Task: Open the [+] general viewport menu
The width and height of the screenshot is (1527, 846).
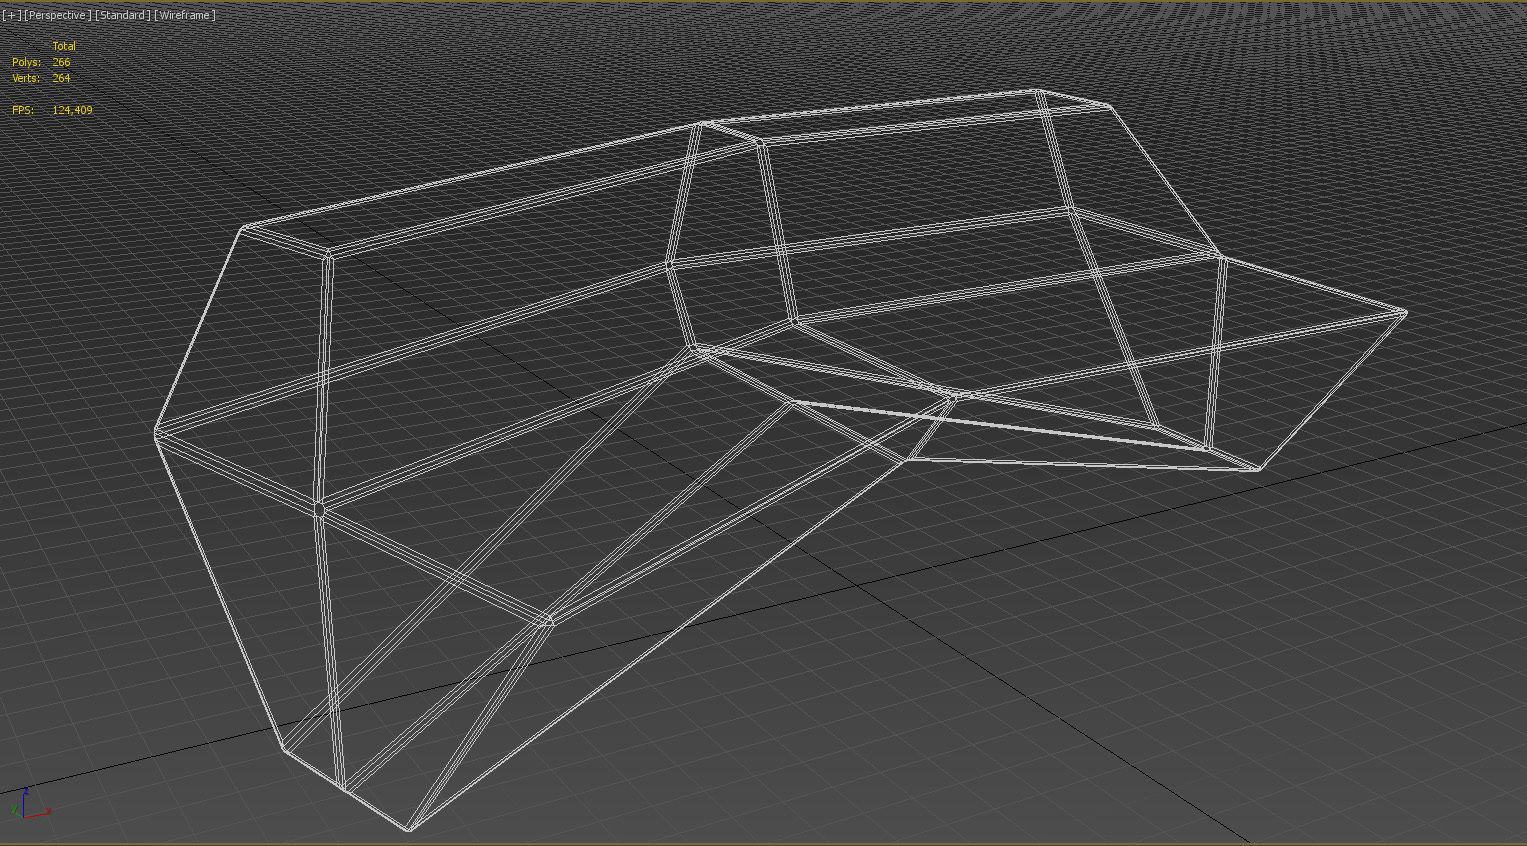Action: click(x=11, y=15)
